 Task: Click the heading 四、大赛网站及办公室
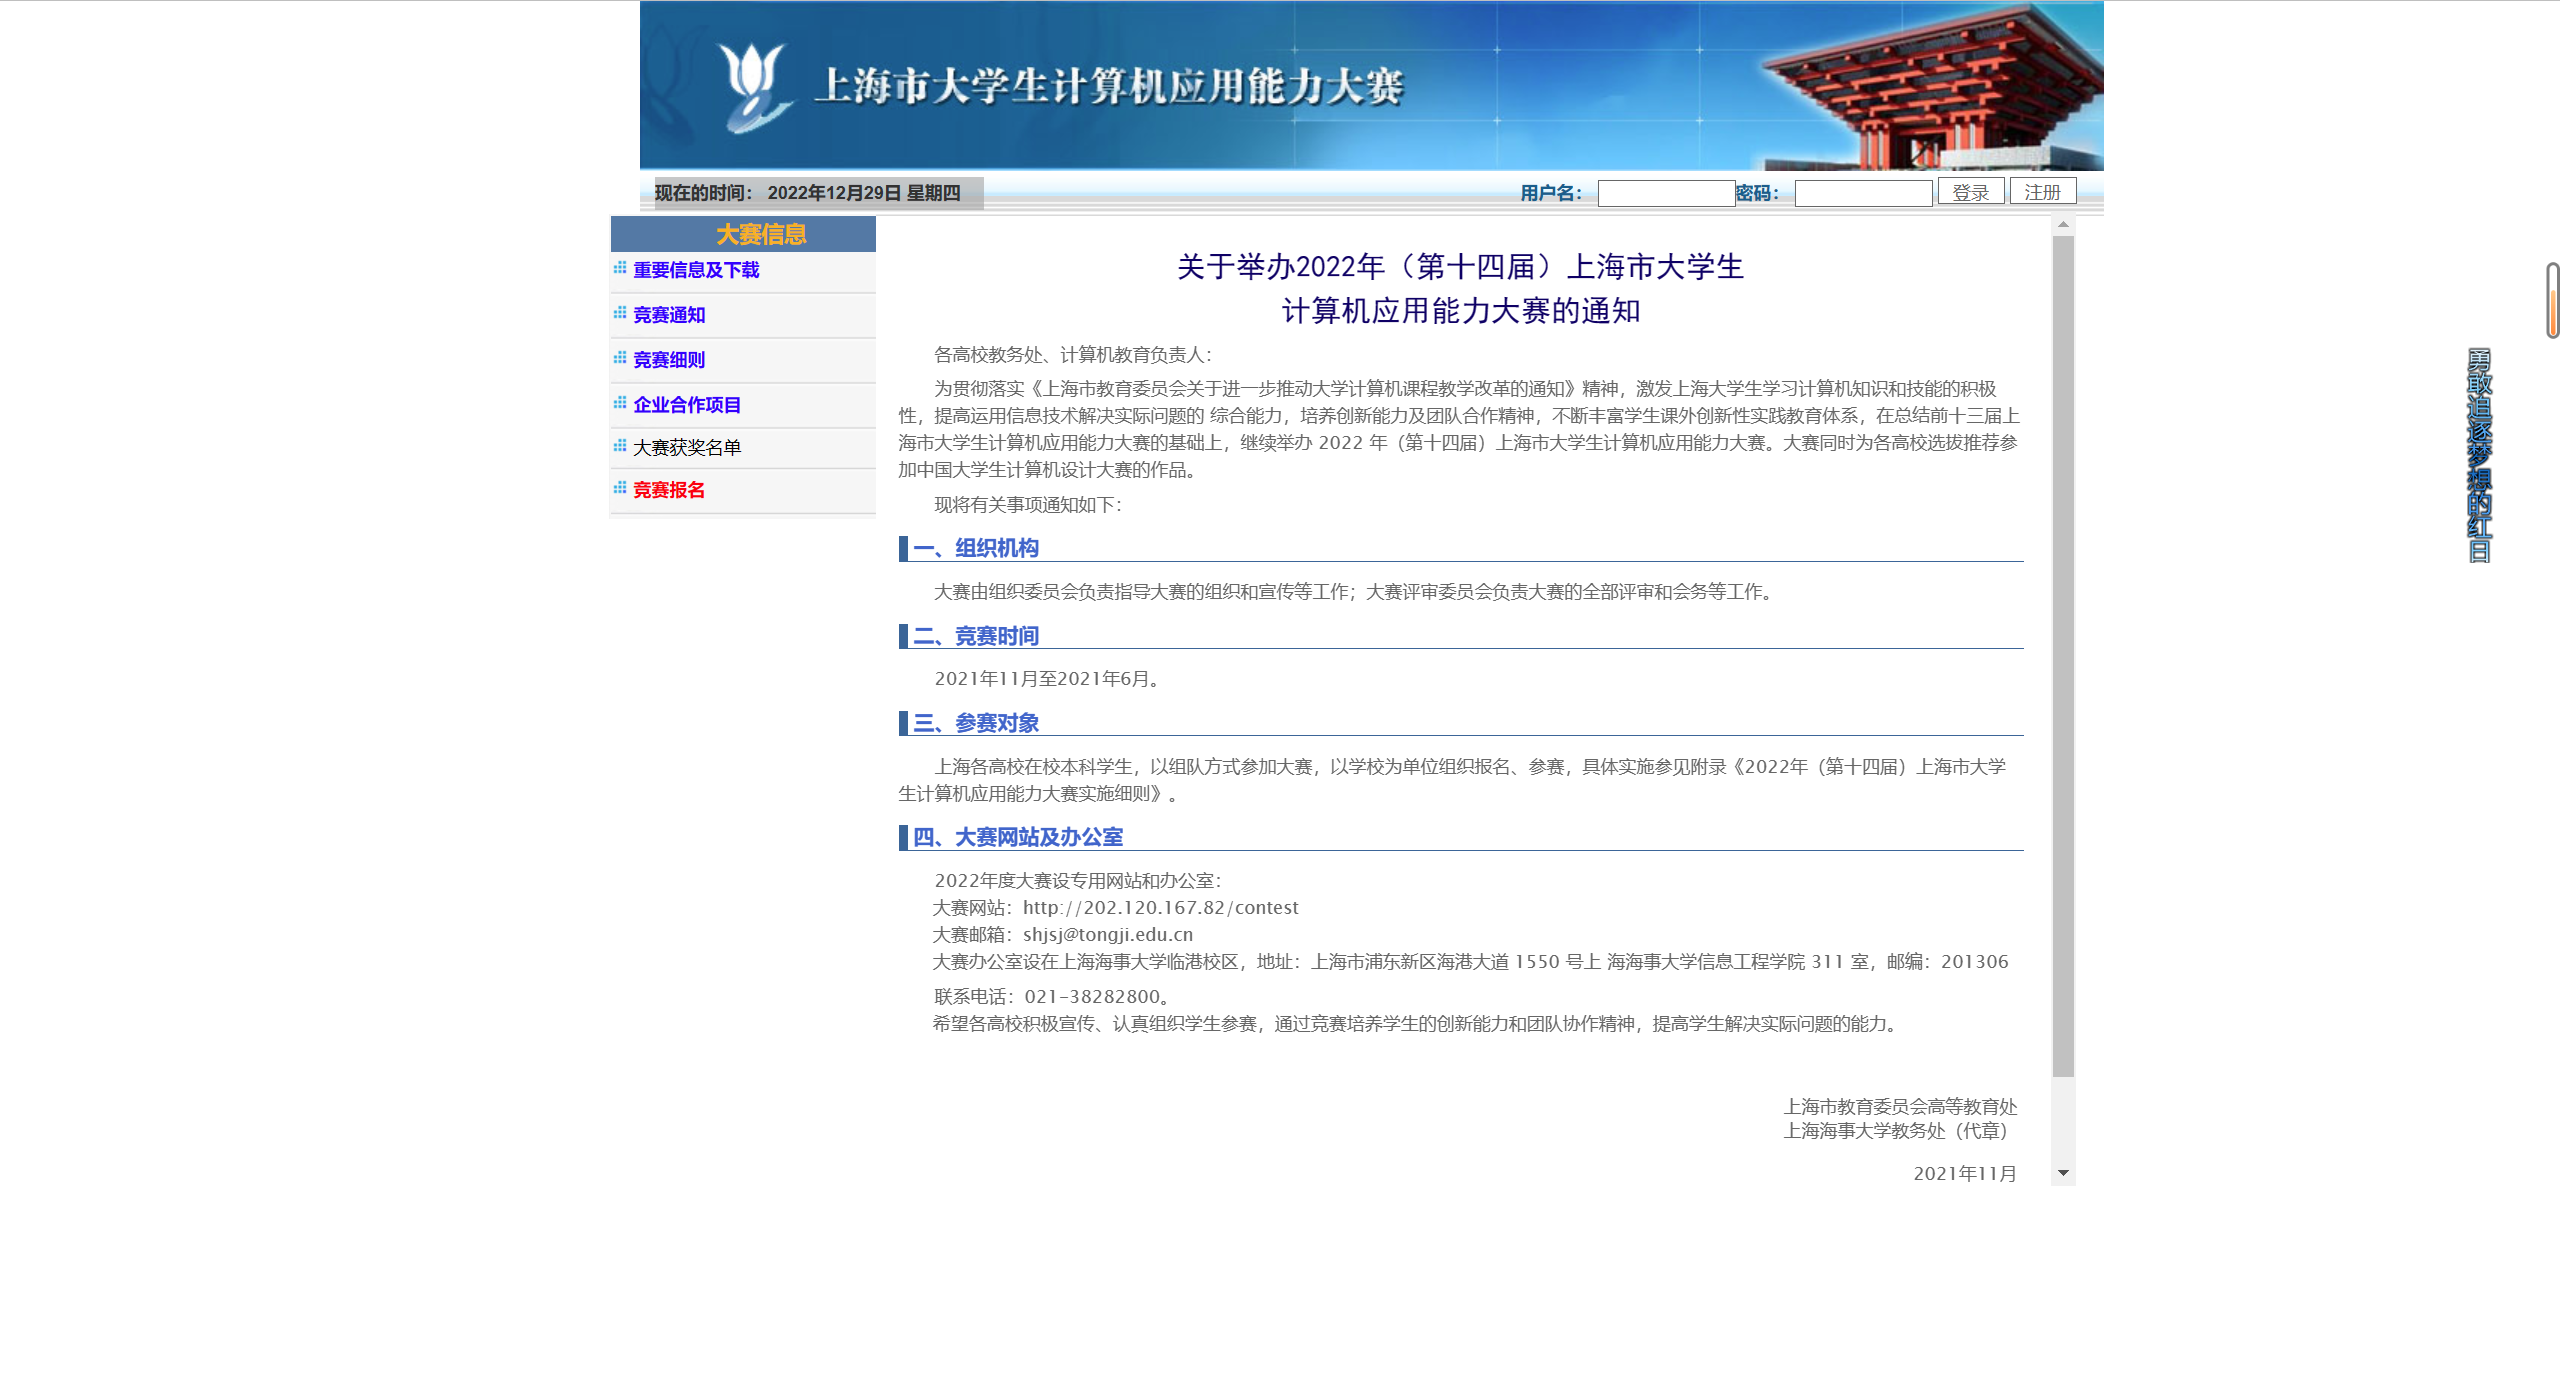click(x=1018, y=837)
